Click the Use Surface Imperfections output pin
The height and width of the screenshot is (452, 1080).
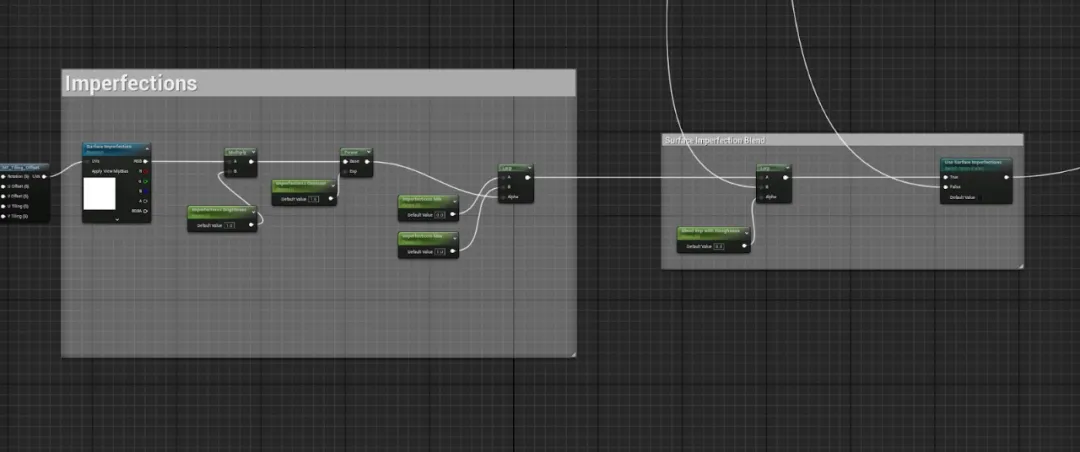[1006, 177]
